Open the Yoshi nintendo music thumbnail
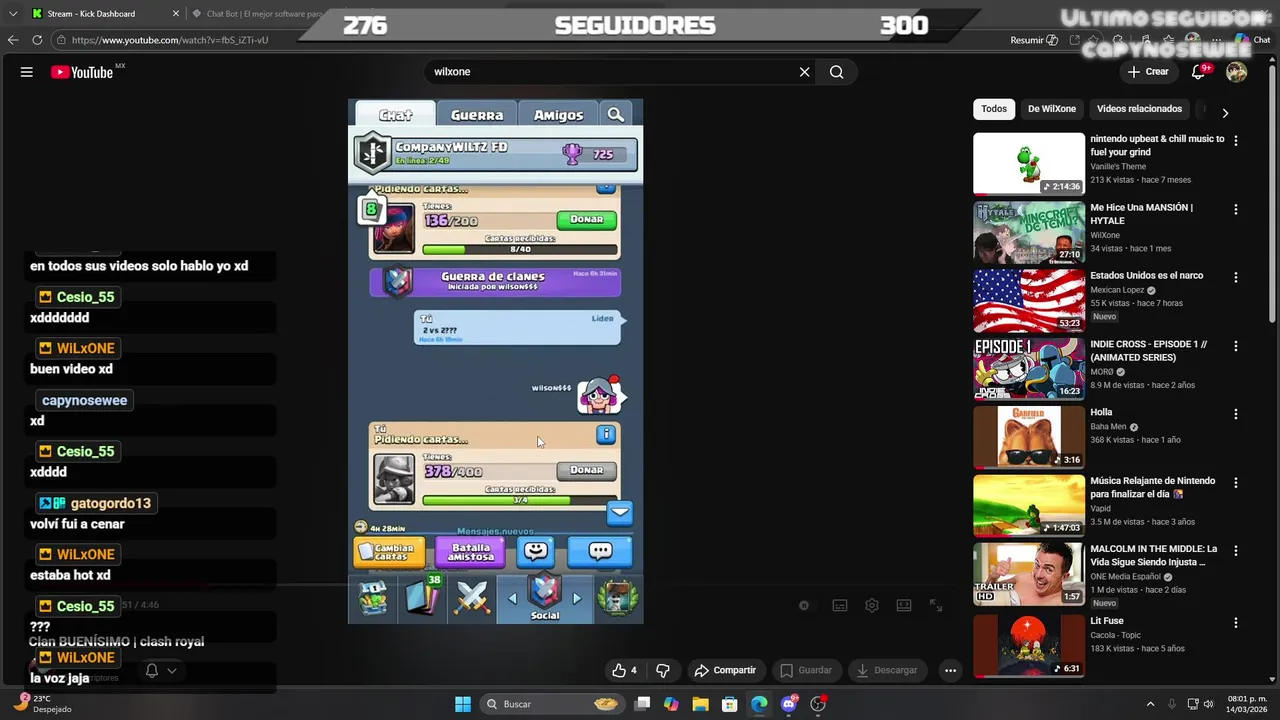This screenshot has height=720, width=1280. coord(1029,164)
